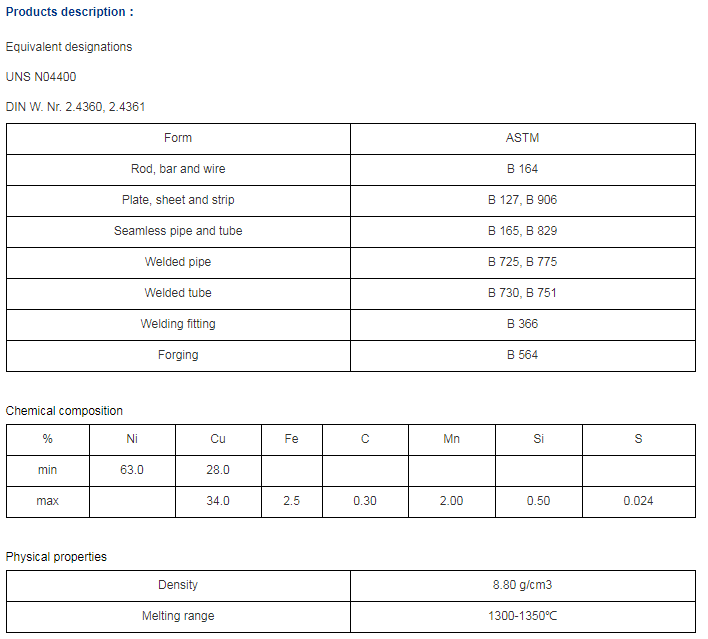Screen dimensions: 708x639
Task: Click the 'Chemical composition' heading
Action: (x=64, y=411)
